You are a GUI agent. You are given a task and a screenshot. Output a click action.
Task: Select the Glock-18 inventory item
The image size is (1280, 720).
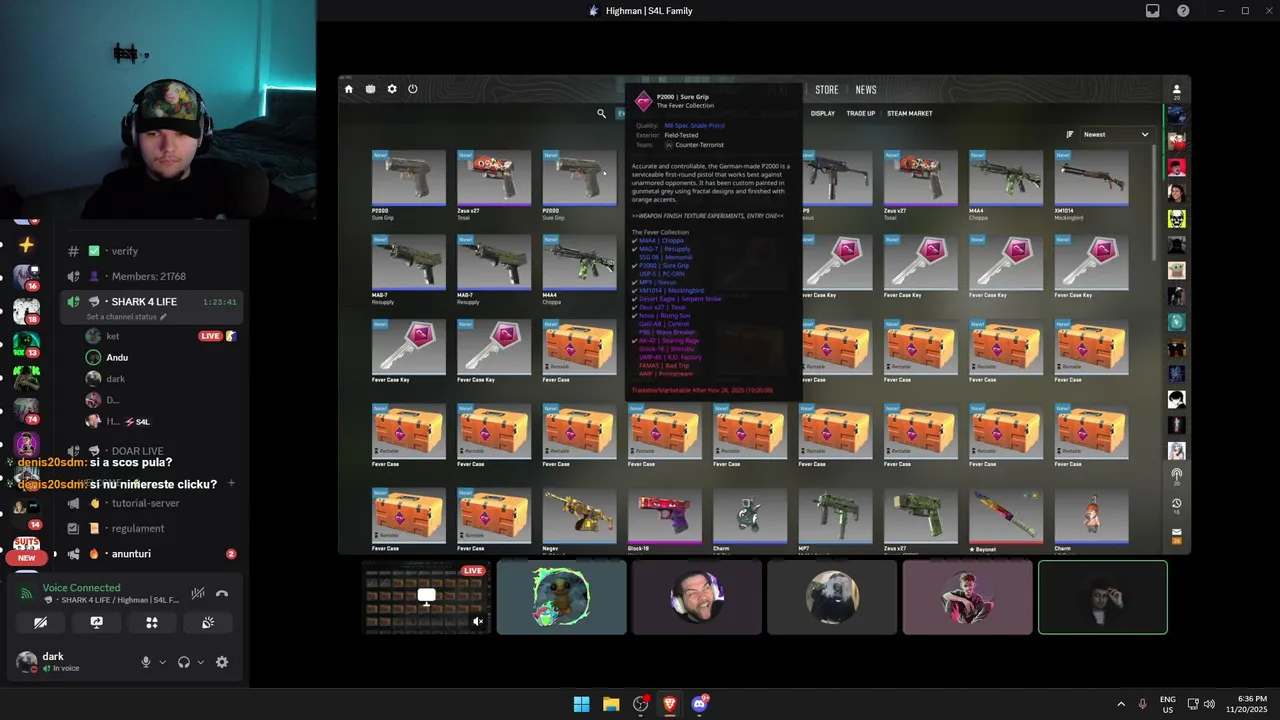click(665, 520)
